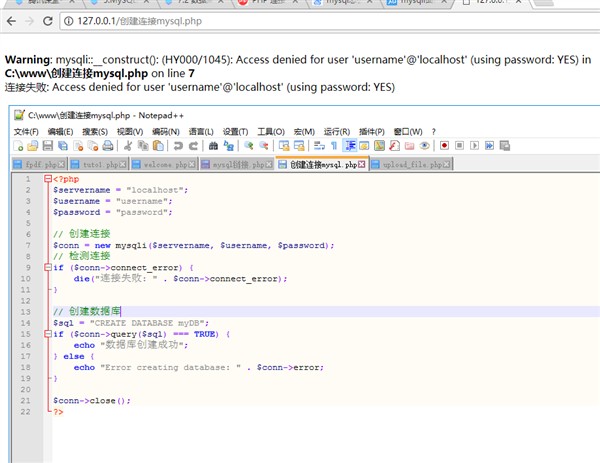Click the Cut scissors icon
Screen dimensions: 600x463
125,146
